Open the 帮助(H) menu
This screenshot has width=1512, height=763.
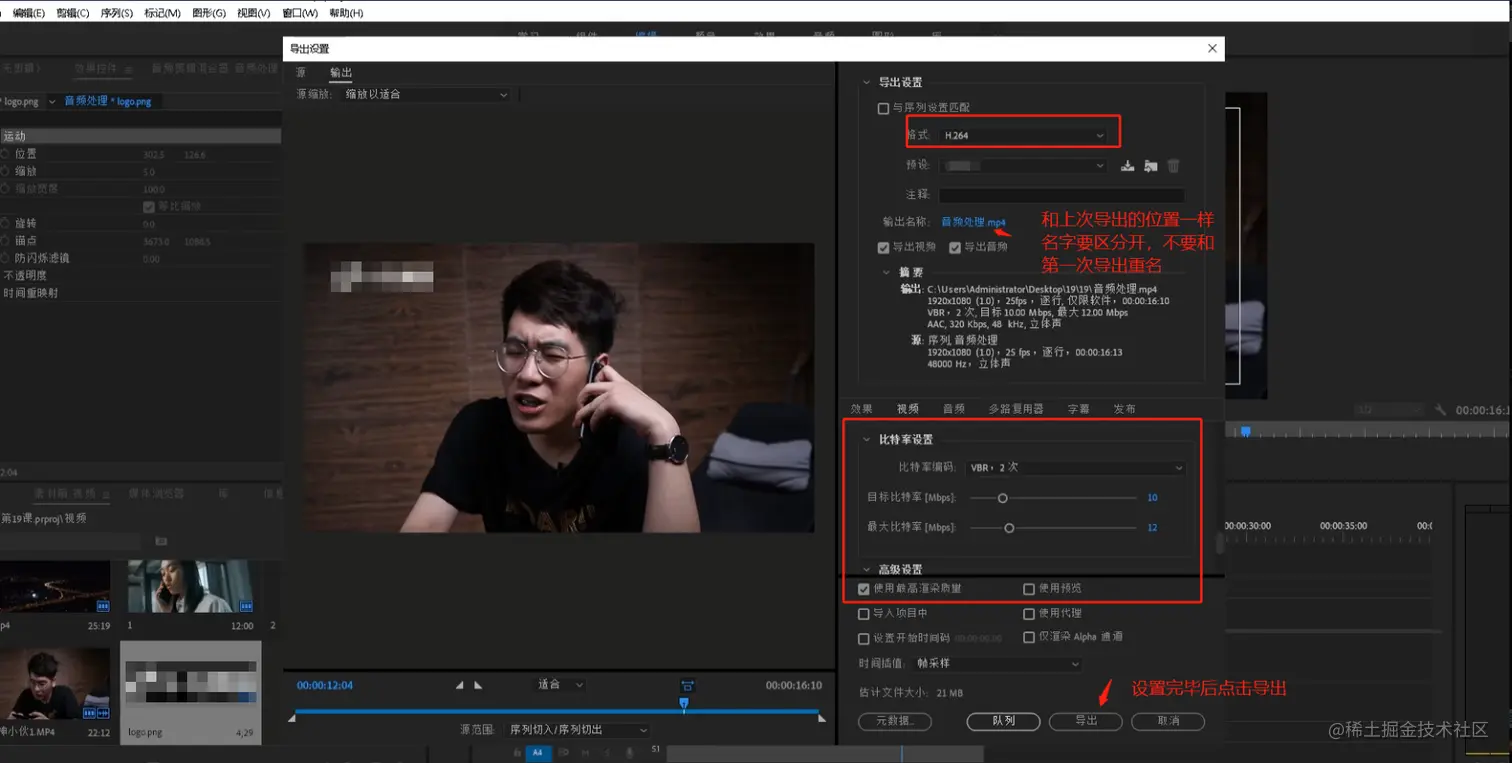point(346,13)
